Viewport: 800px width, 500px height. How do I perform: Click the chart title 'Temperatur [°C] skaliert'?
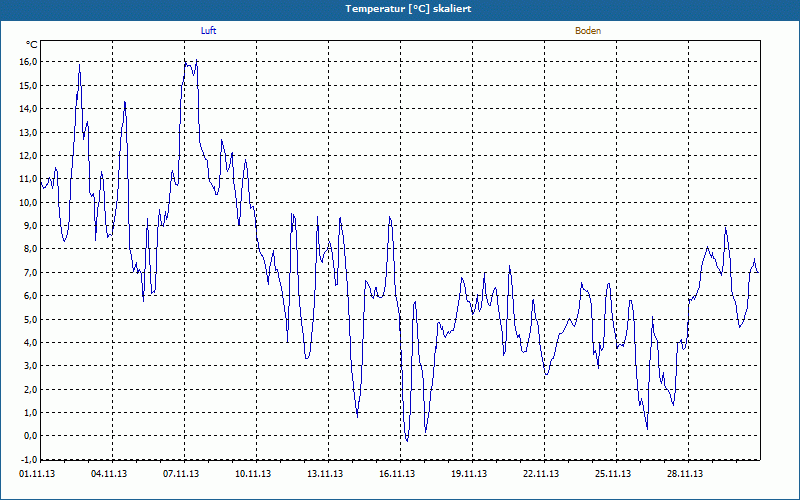pos(408,9)
